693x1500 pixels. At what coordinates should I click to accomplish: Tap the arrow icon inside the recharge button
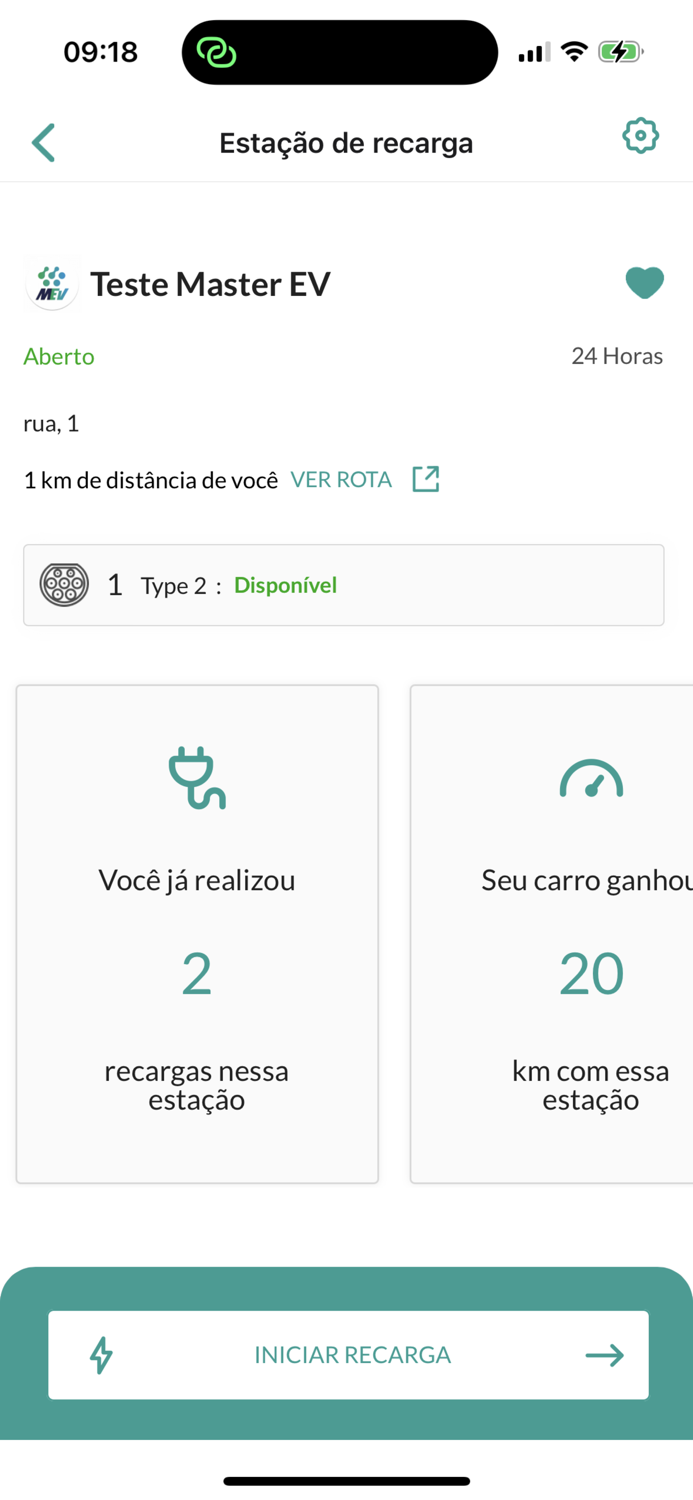tap(604, 1354)
